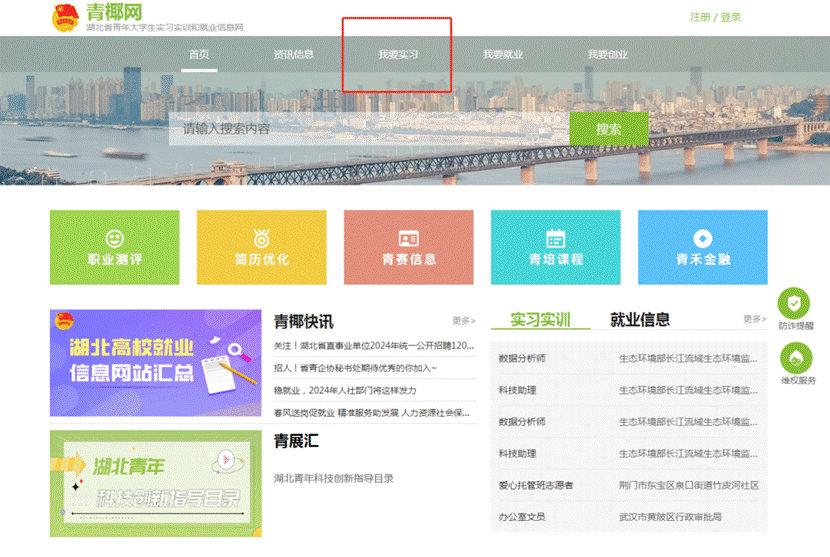This screenshot has width=830, height=557.
Task: Focus the 请输入搜索内容 search field
Action: pos(369,129)
